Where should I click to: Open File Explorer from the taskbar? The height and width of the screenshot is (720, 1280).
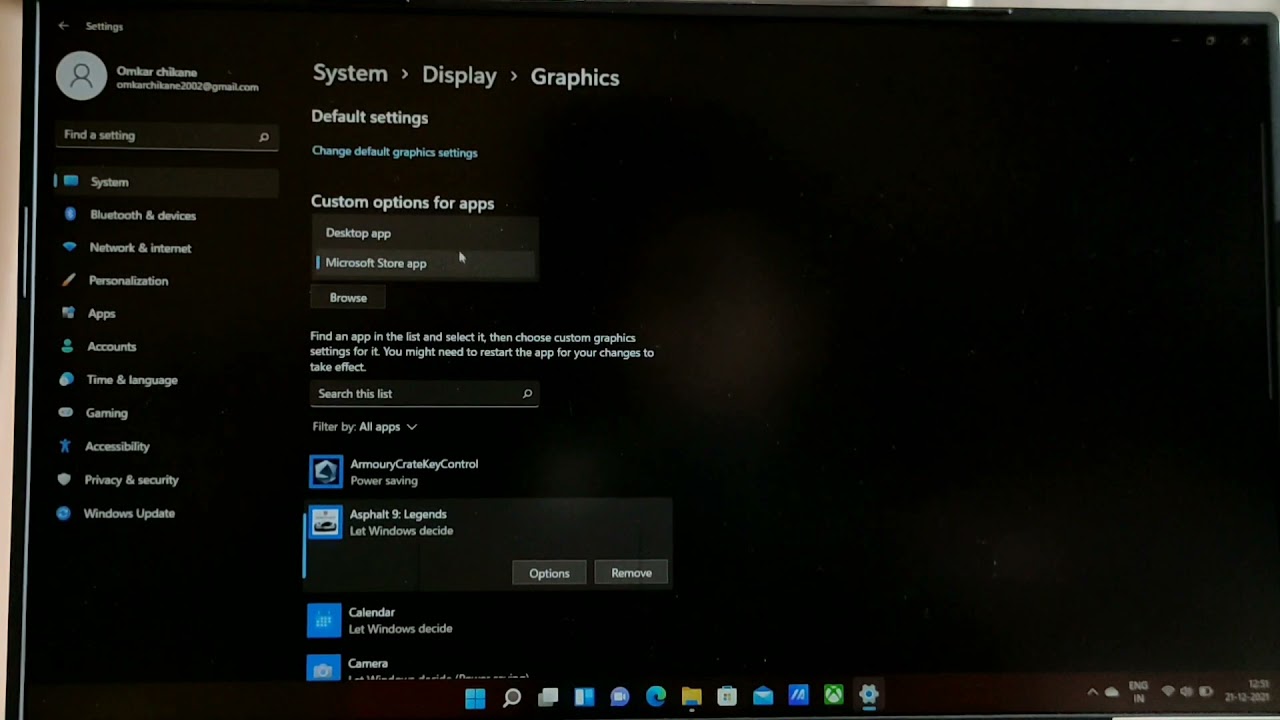click(x=691, y=697)
